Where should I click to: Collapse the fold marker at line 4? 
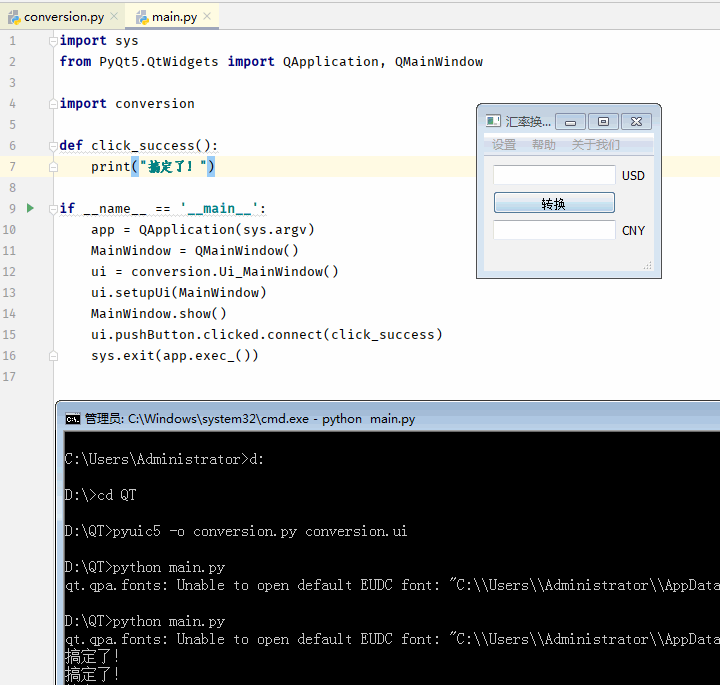pyautogui.click(x=53, y=104)
